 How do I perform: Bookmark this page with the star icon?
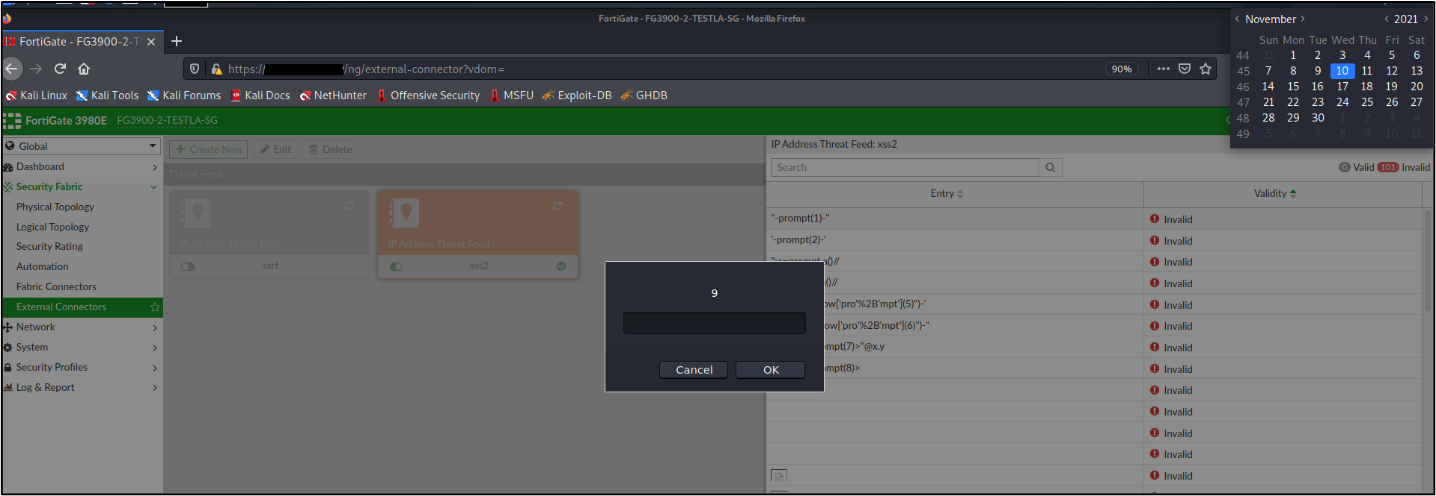click(x=1206, y=69)
